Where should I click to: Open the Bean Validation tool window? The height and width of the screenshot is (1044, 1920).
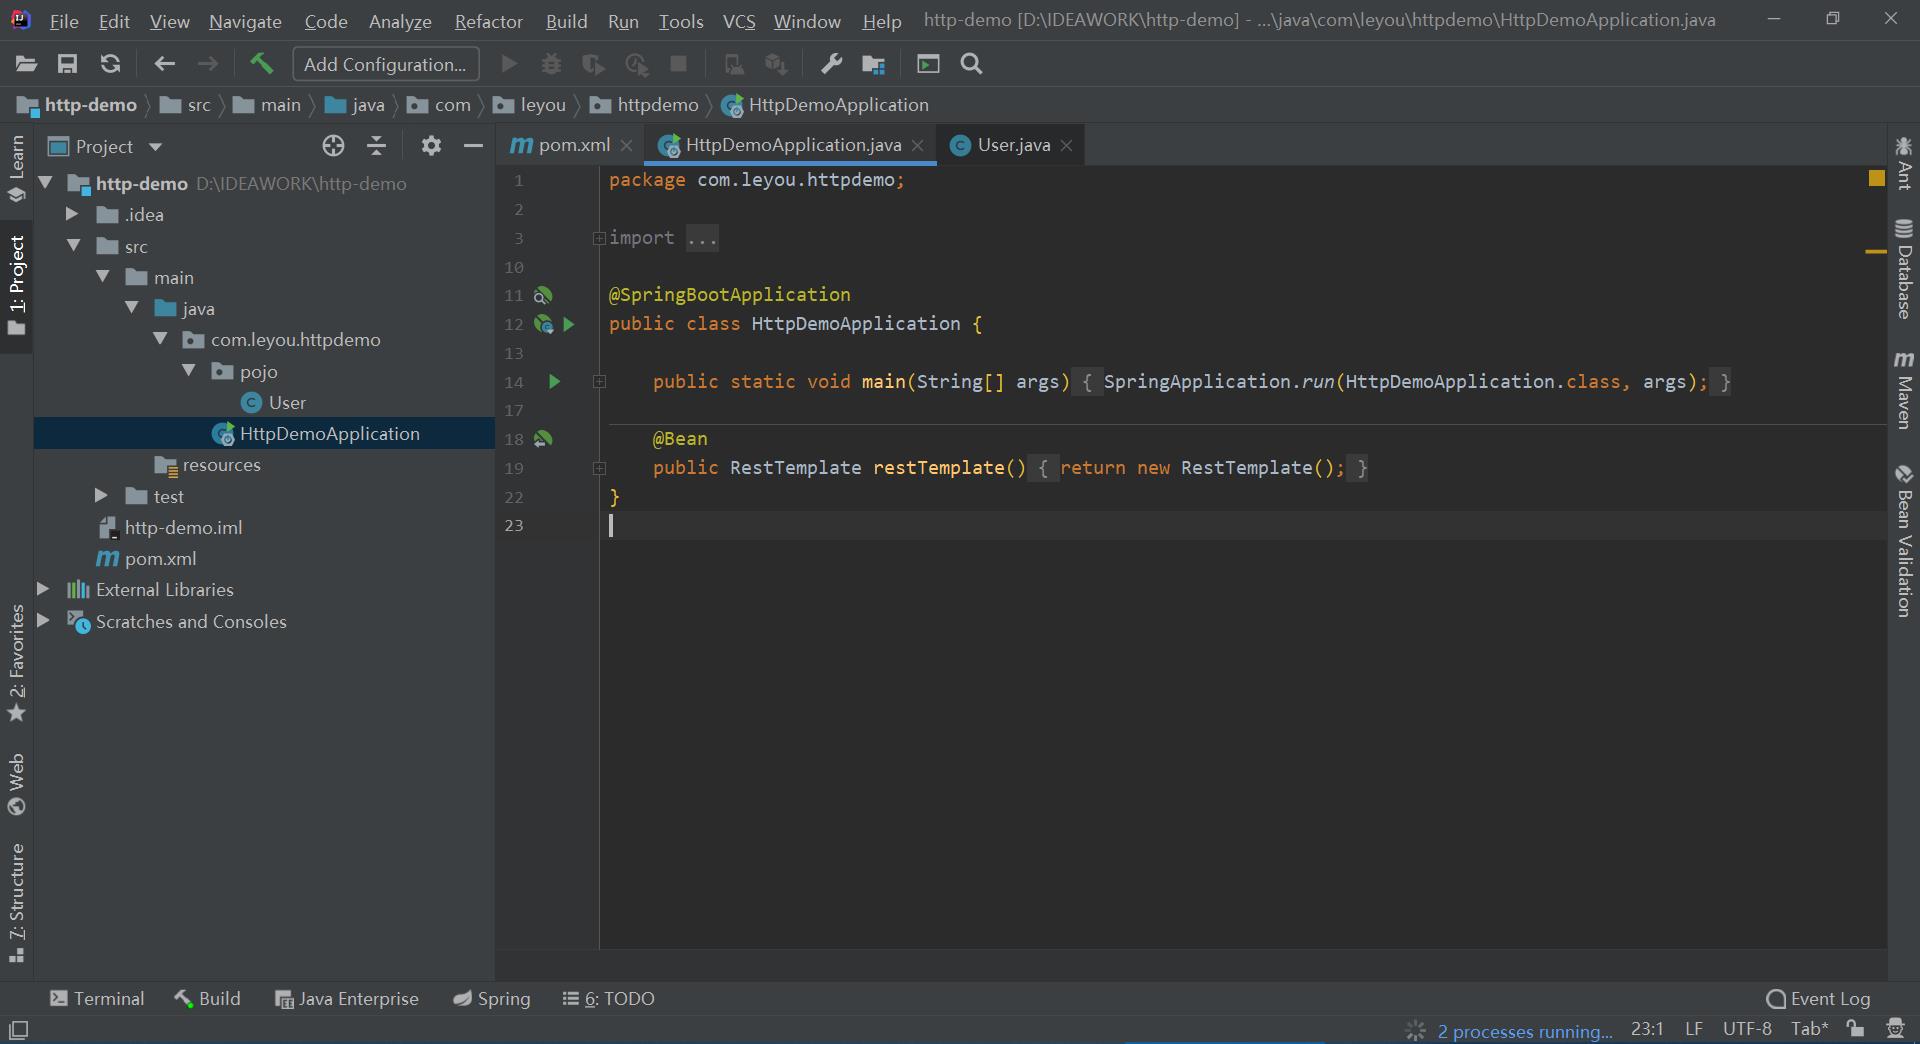[1904, 541]
